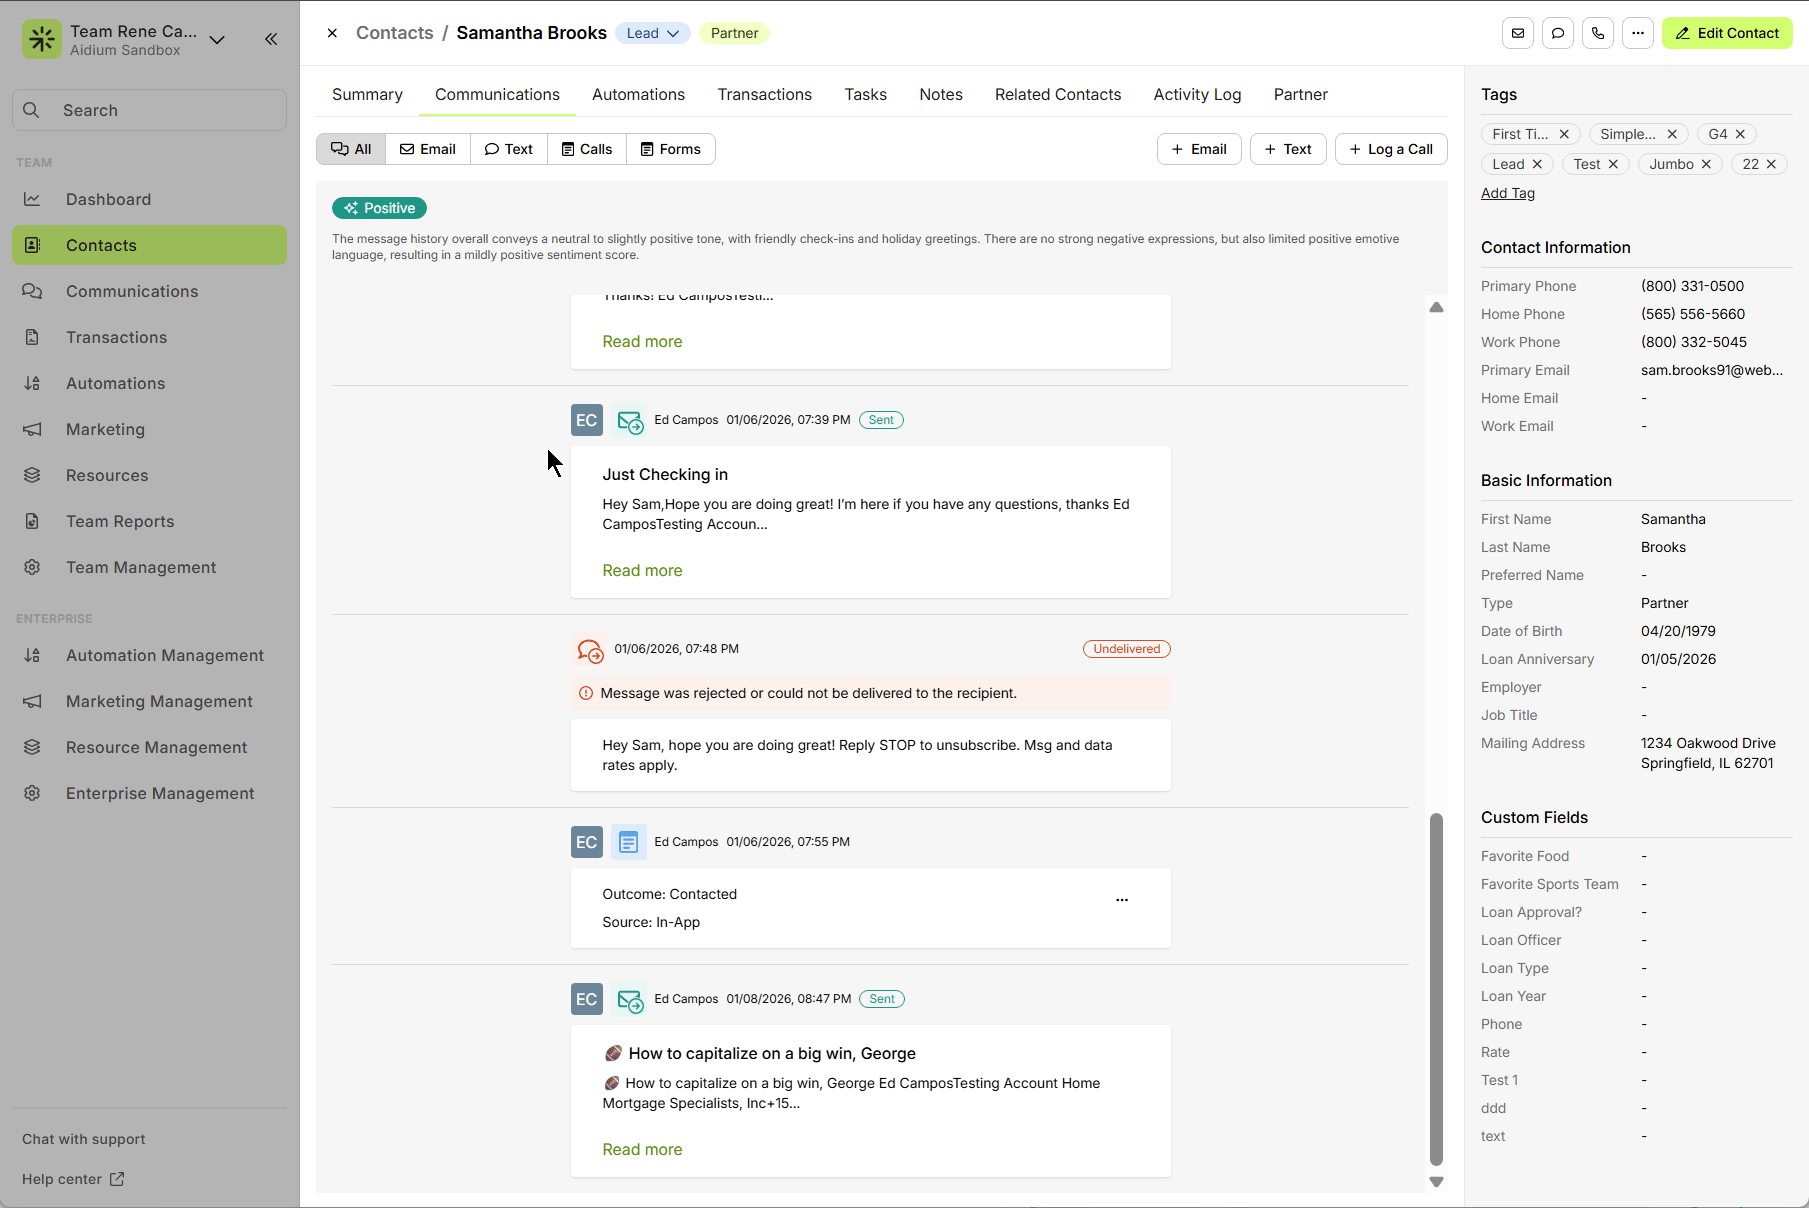Viewport: 1809px width, 1208px height.
Task: Click the email icon in top header
Action: click(1517, 33)
